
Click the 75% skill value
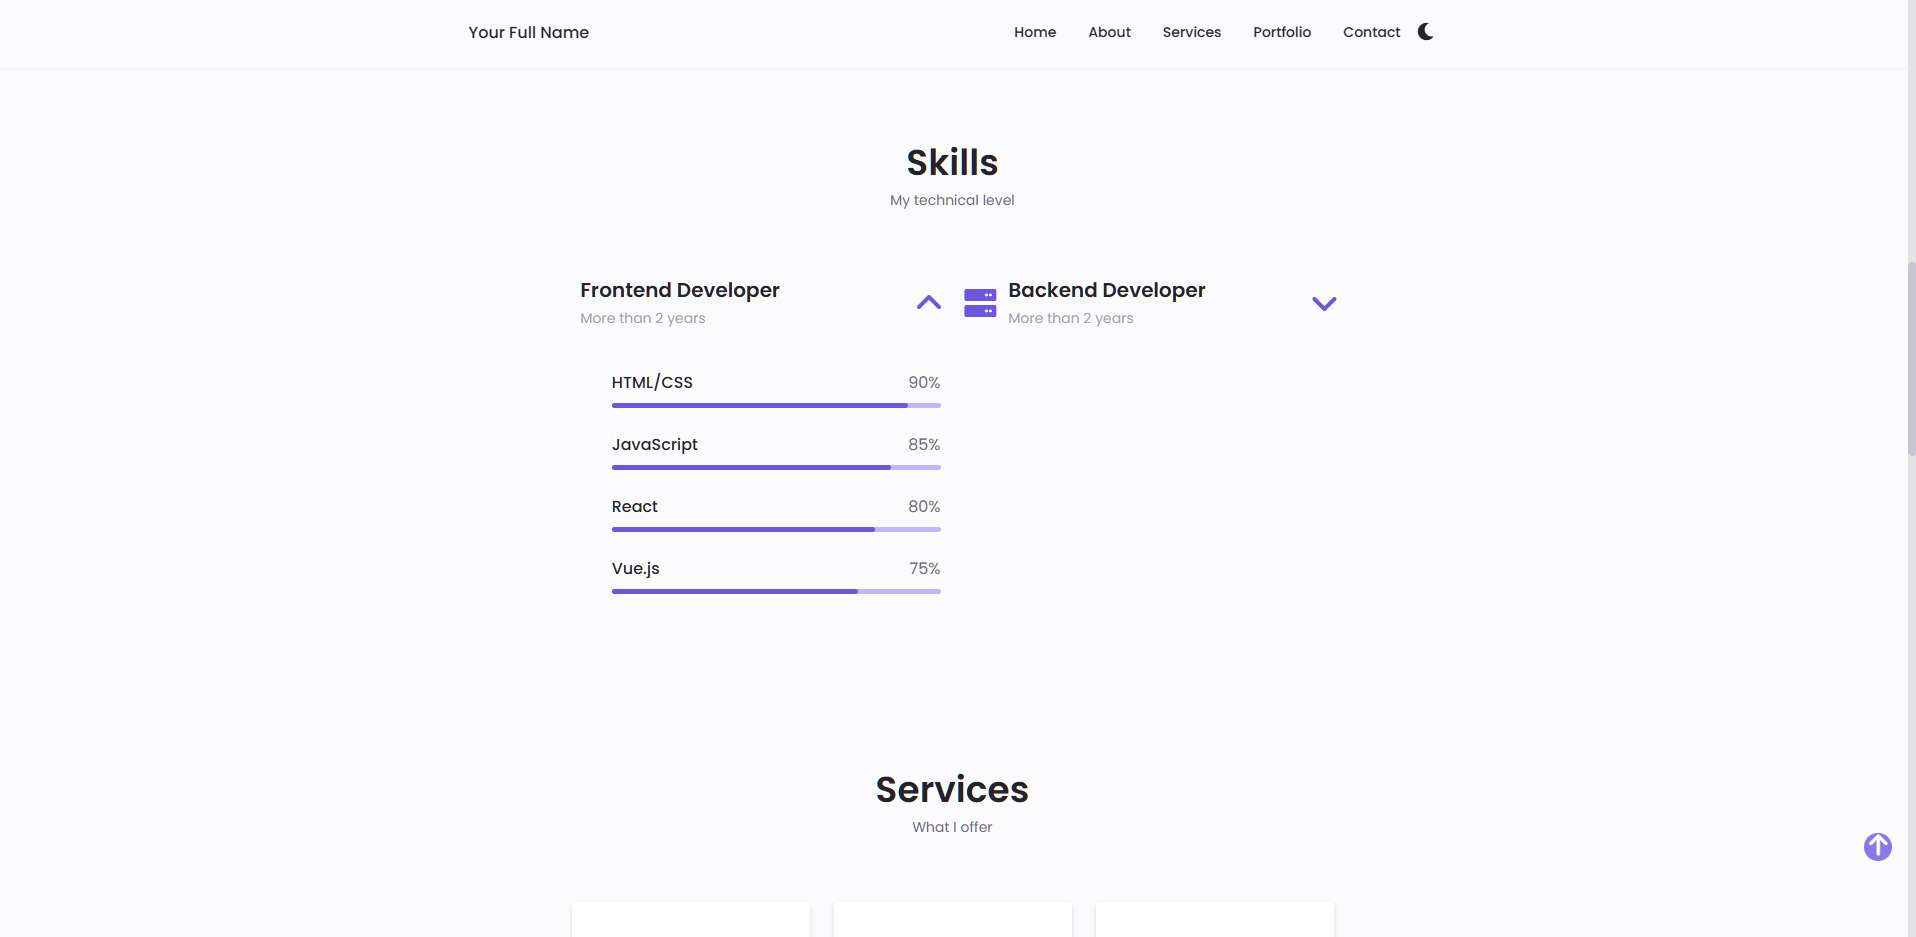(925, 569)
